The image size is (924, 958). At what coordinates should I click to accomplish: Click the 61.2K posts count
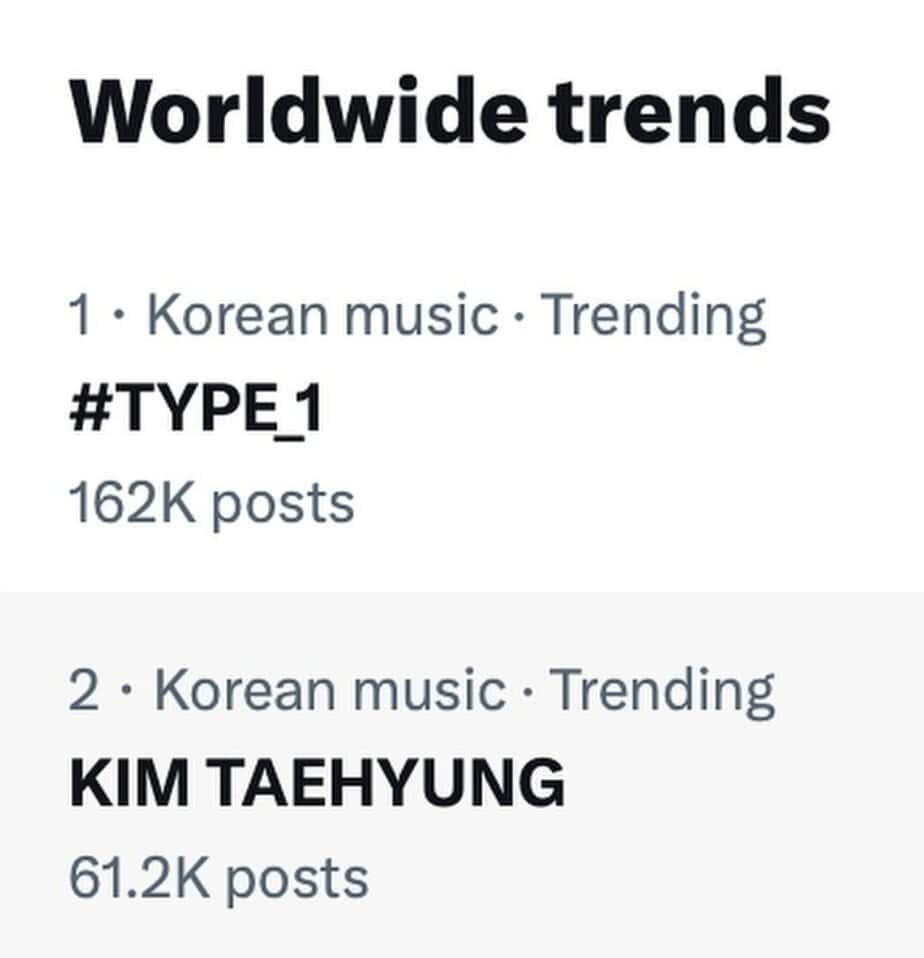[218, 877]
